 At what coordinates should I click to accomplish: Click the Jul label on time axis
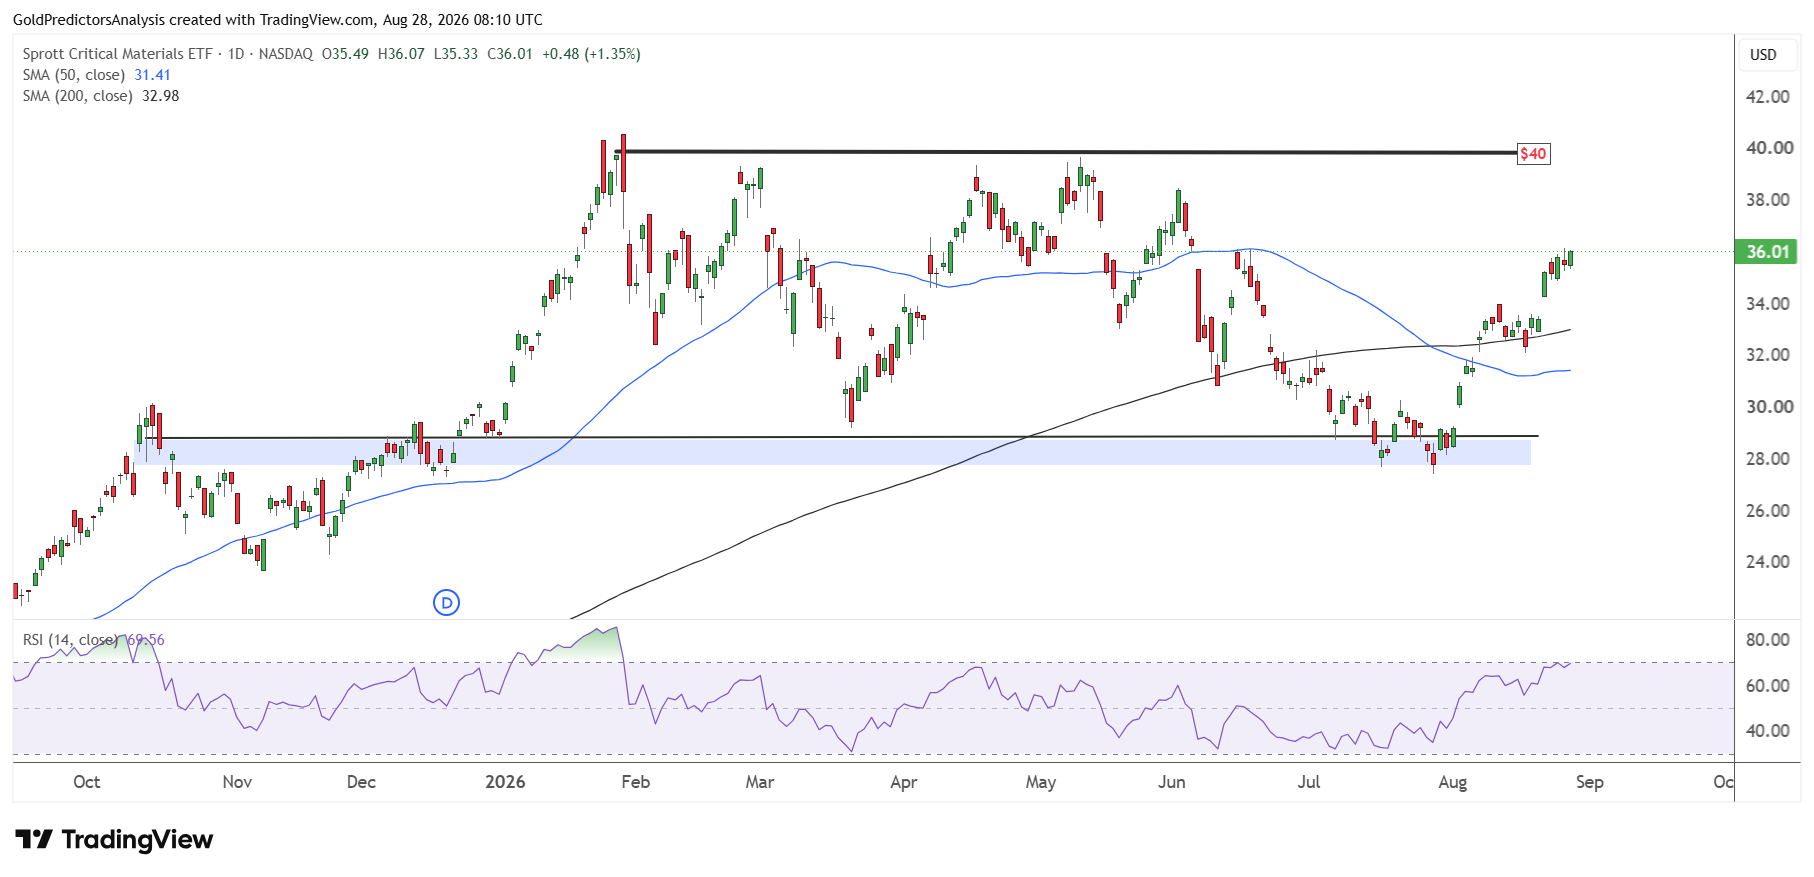click(1309, 782)
